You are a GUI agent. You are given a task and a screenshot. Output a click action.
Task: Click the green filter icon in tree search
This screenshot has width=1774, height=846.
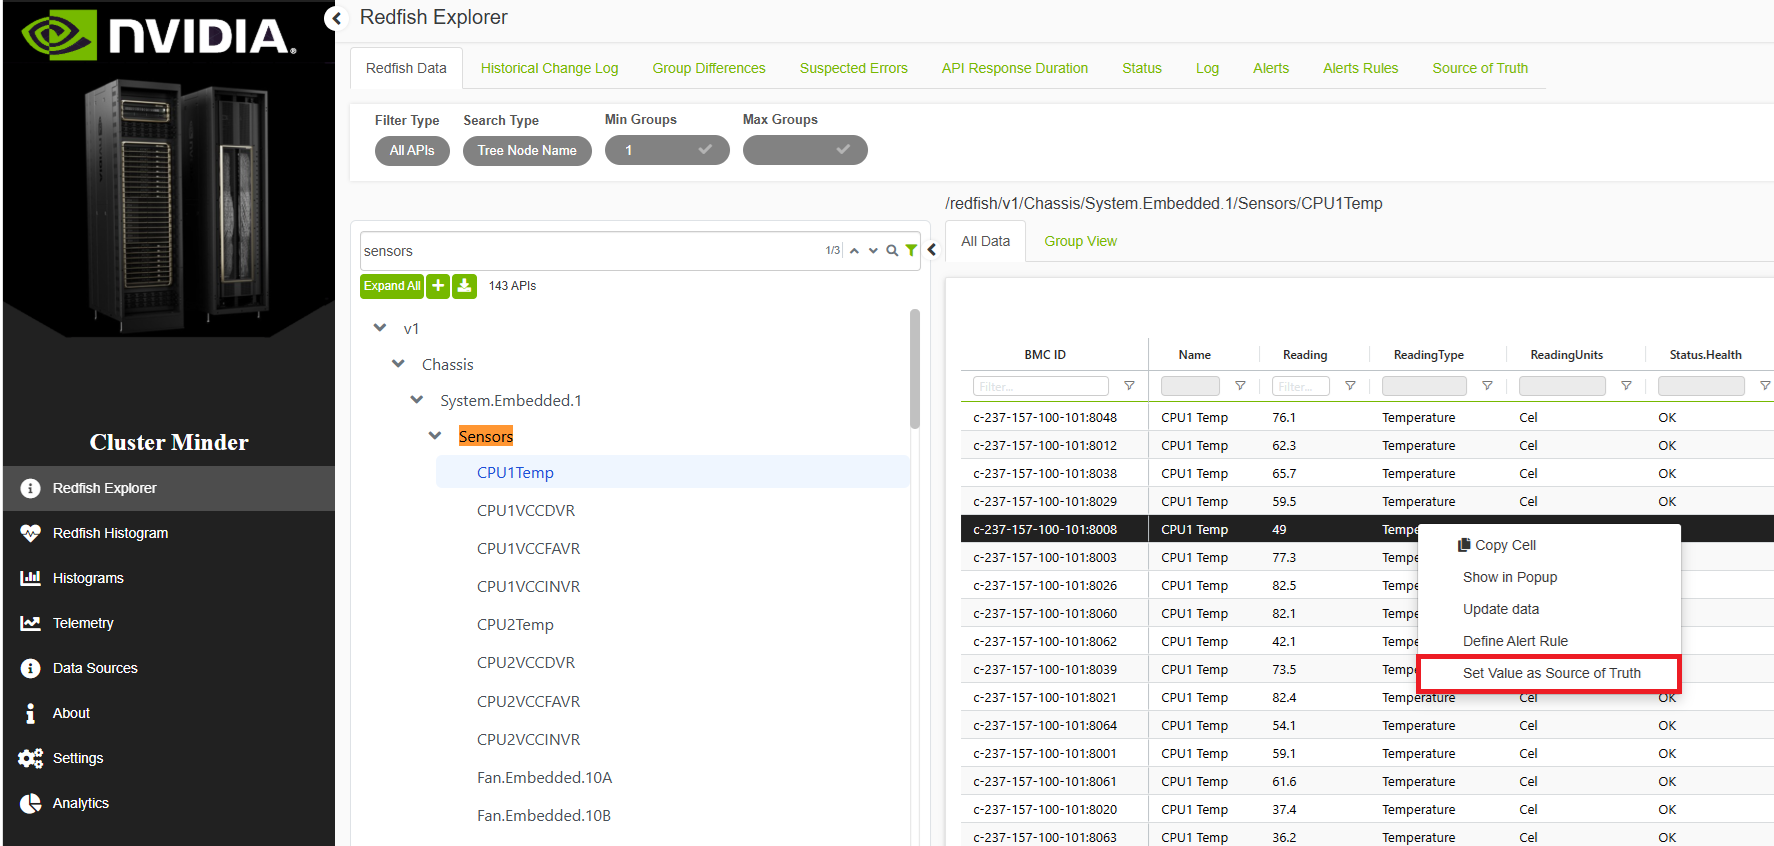[x=911, y=251]
